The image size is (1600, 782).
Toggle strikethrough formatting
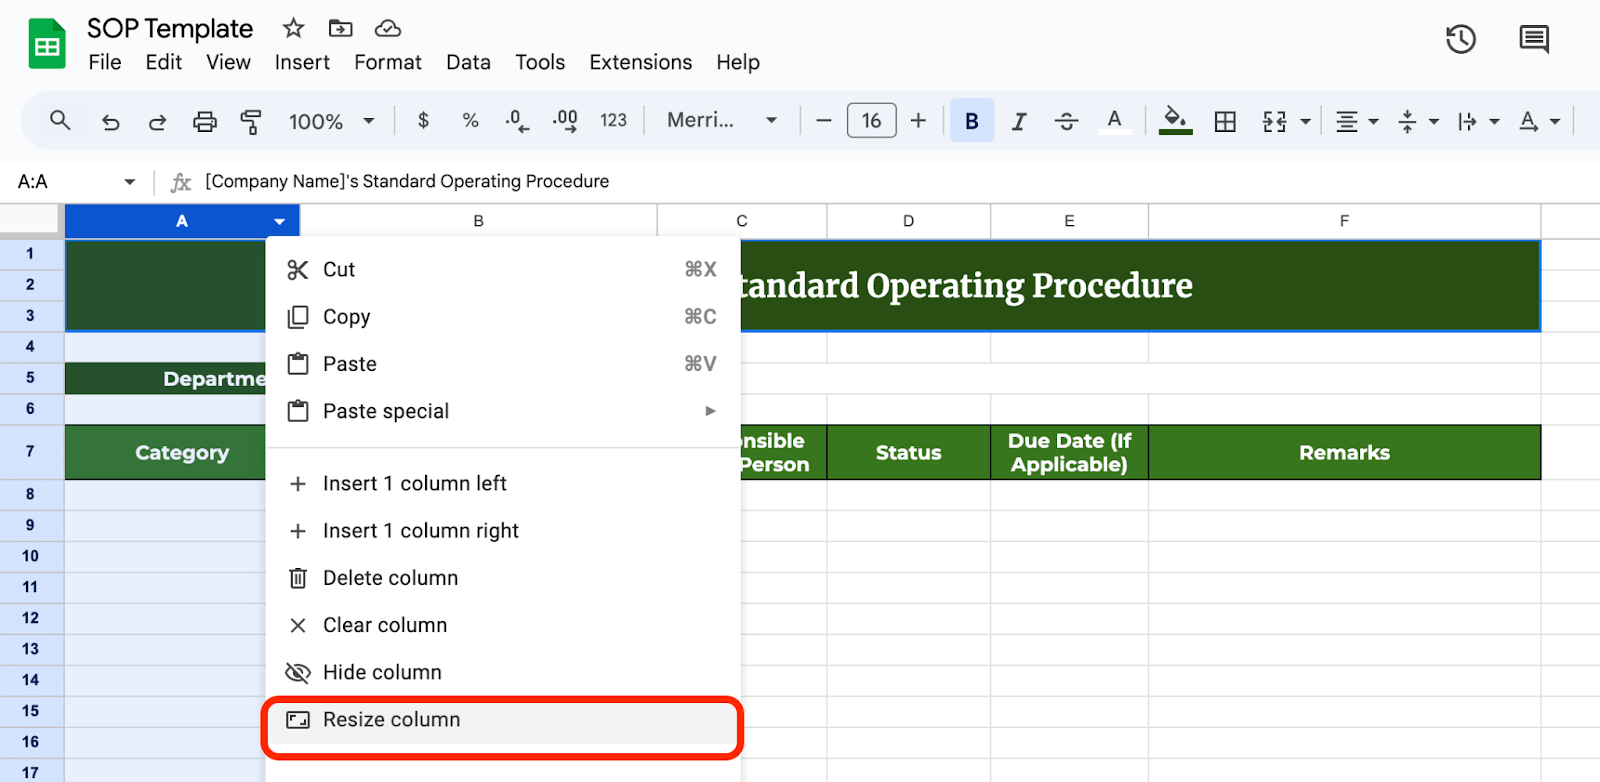[x=1066, y=121]
